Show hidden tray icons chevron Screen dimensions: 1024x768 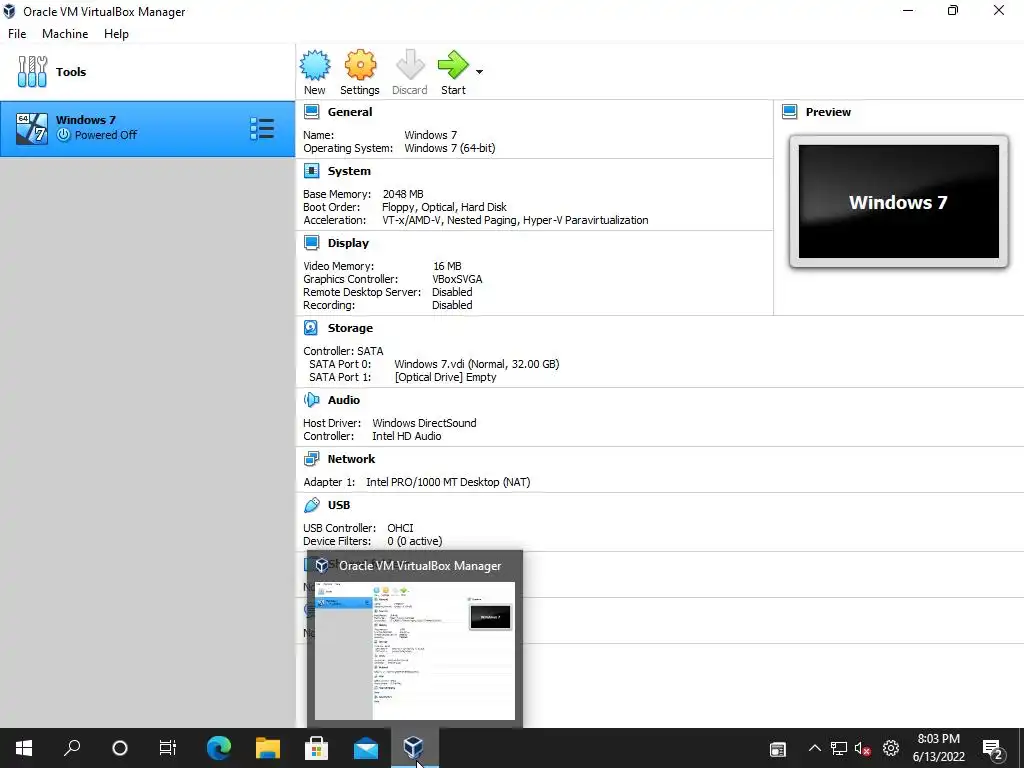(x=814, y=748)
